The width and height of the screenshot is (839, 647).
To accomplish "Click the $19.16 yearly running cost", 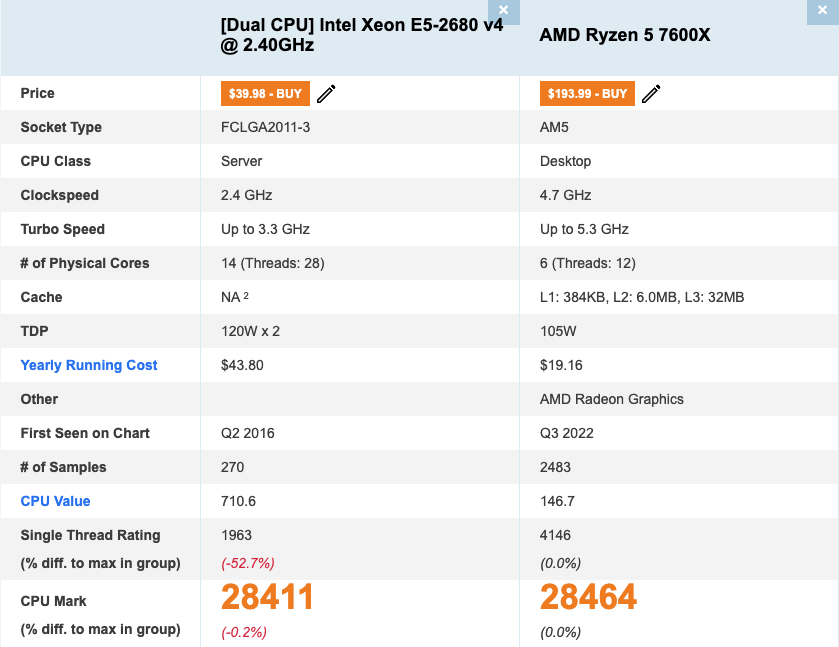I will click(561, 365).
